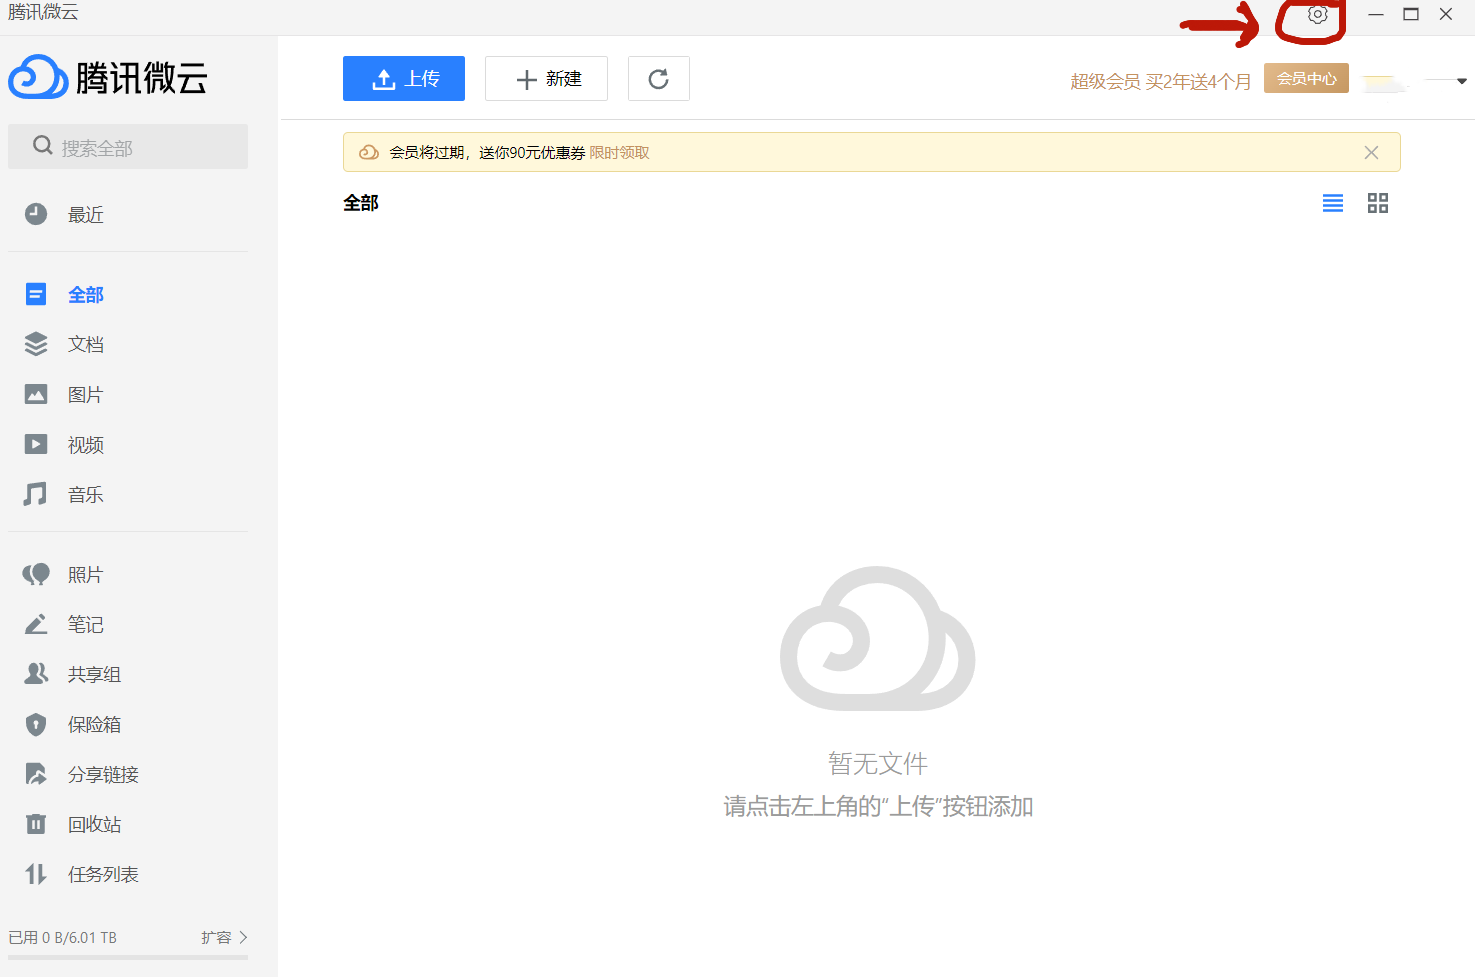Open the circled settings gear
The image size is (1475, 977).
(1316, 16)
